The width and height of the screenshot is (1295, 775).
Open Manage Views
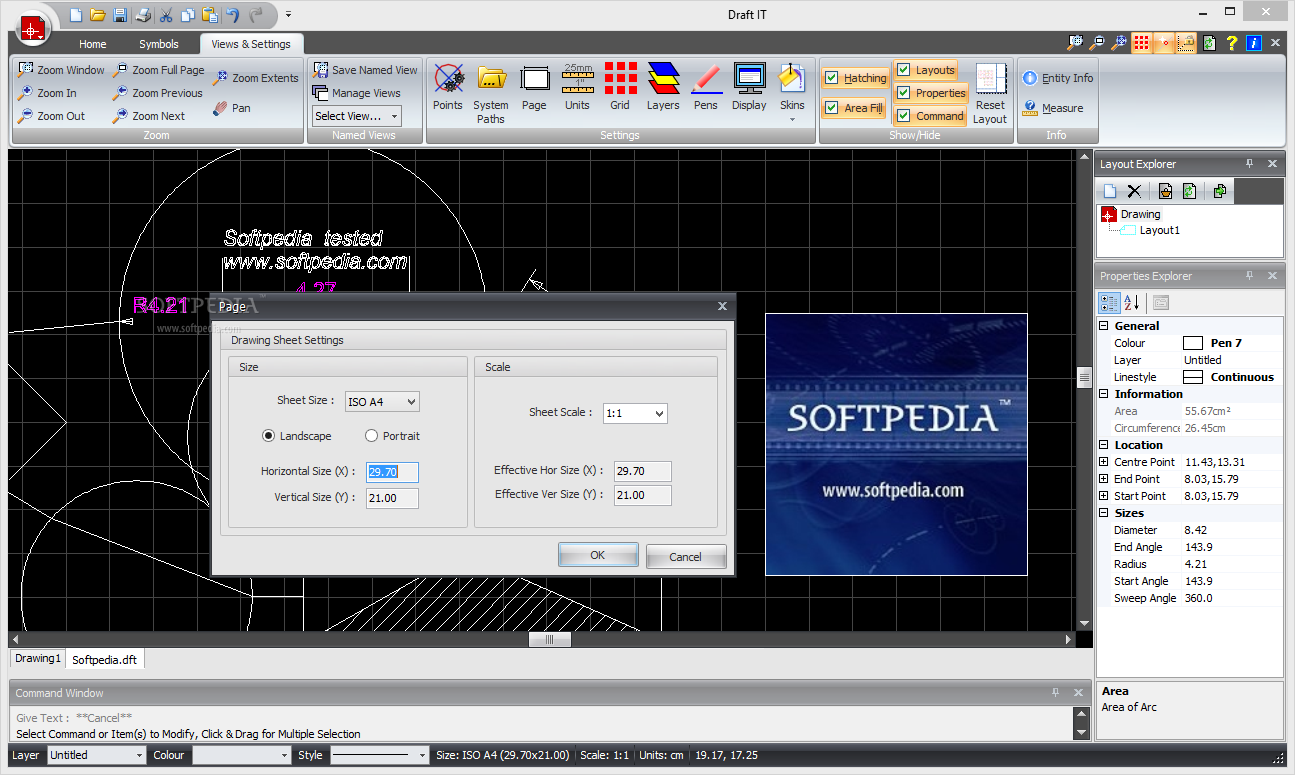(x=356, y=93)
